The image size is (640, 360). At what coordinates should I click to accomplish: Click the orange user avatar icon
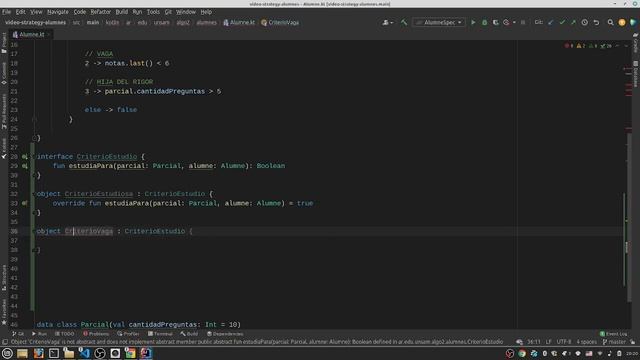(622, 22)
